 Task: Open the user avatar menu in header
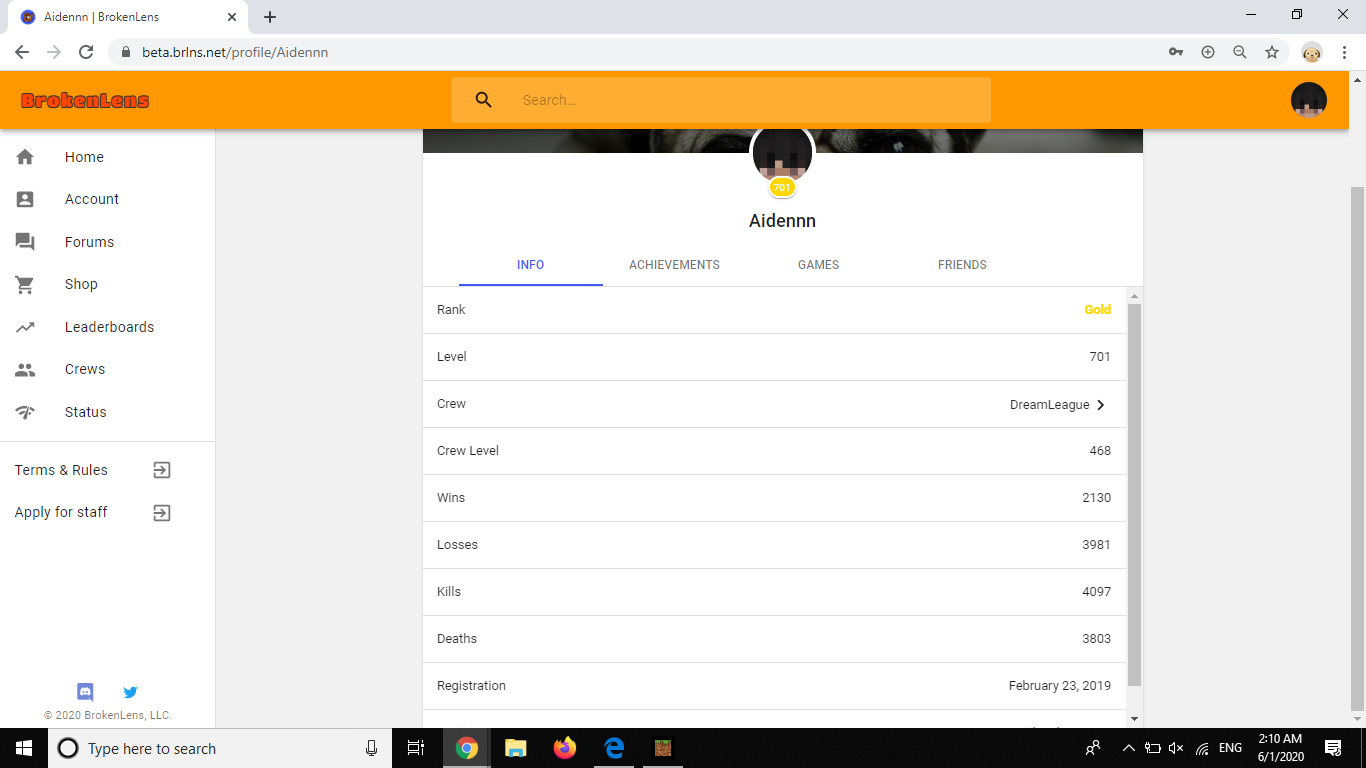(1309, 100)
